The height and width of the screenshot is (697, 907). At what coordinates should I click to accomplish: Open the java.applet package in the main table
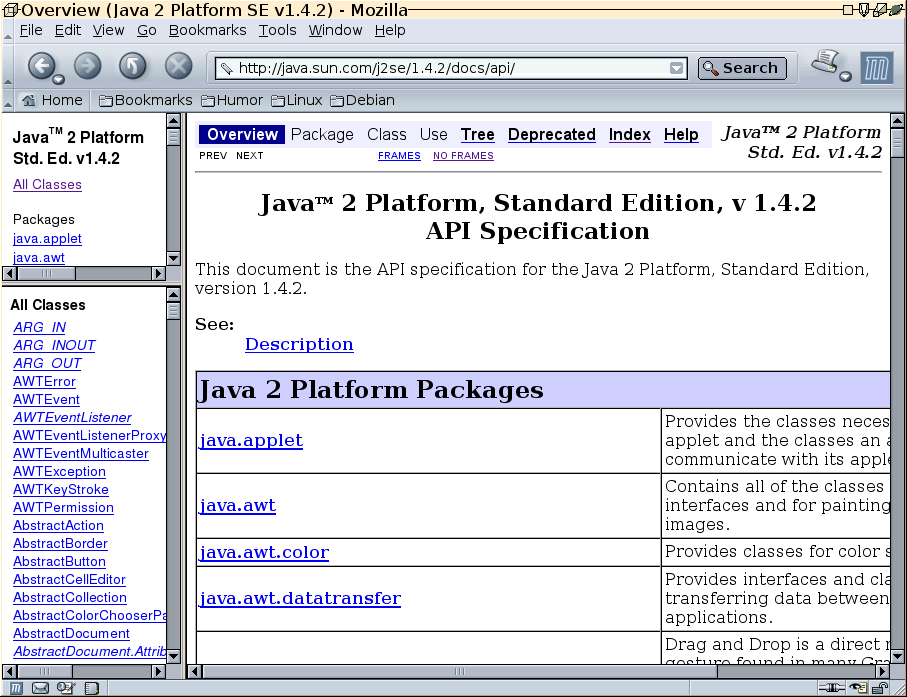coord(250,440)
